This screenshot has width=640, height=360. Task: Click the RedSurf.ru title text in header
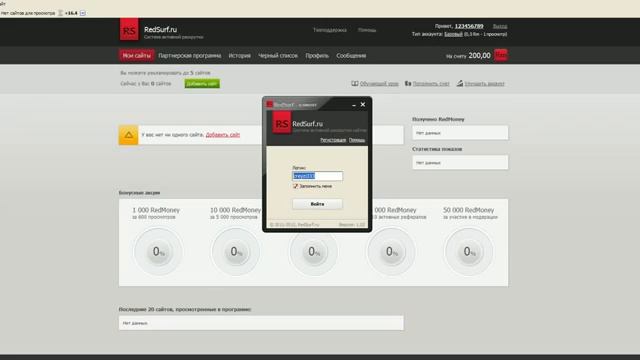tap(160, 29)
